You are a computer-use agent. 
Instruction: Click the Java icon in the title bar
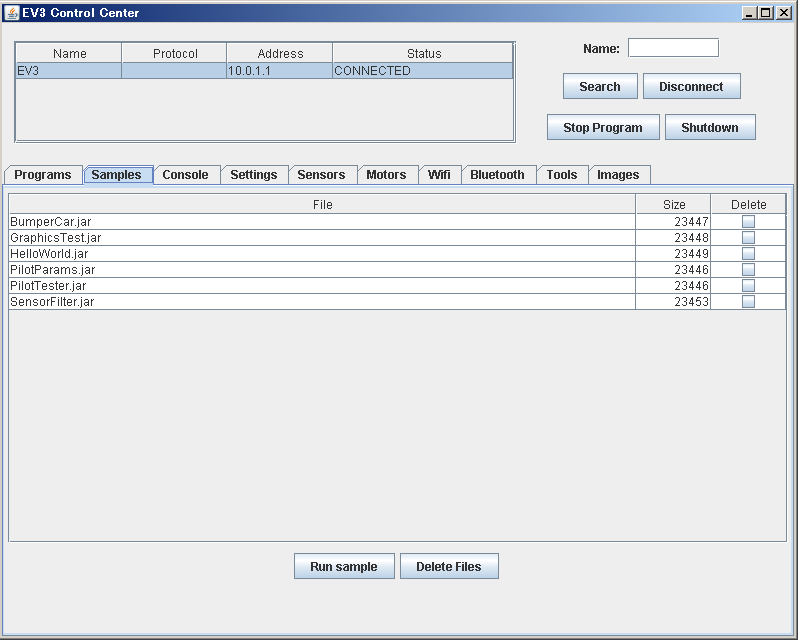[x=12, y=13]
